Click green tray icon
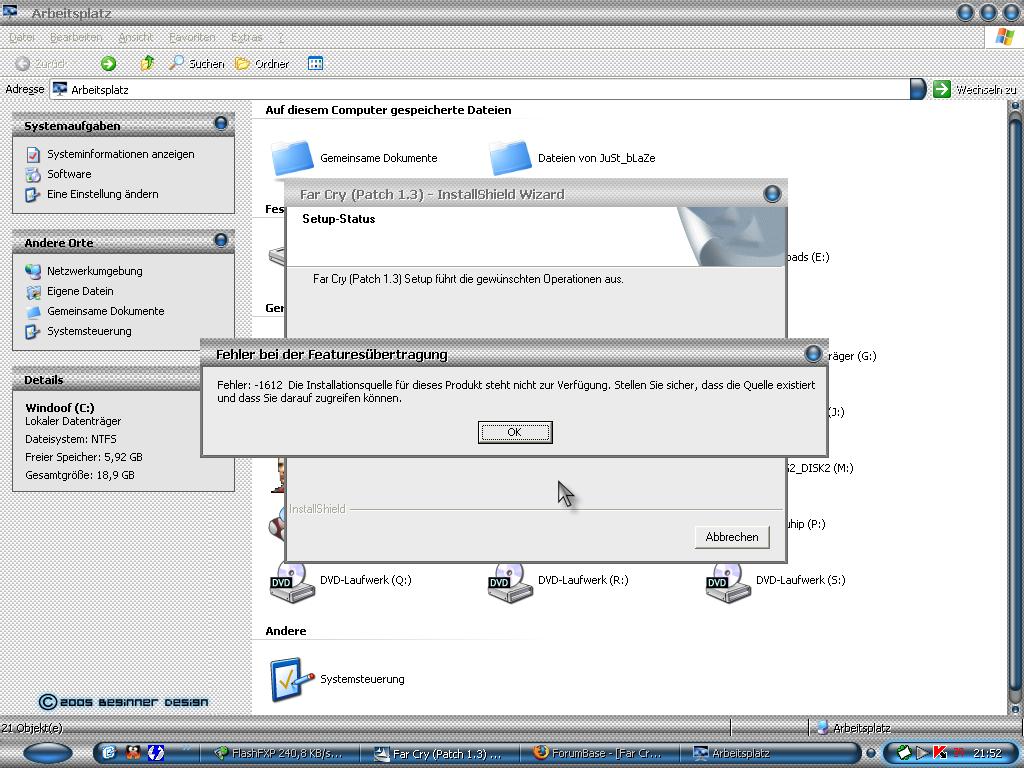The width and height of the screenshot is (1024, 768). (x=904, y=753)
